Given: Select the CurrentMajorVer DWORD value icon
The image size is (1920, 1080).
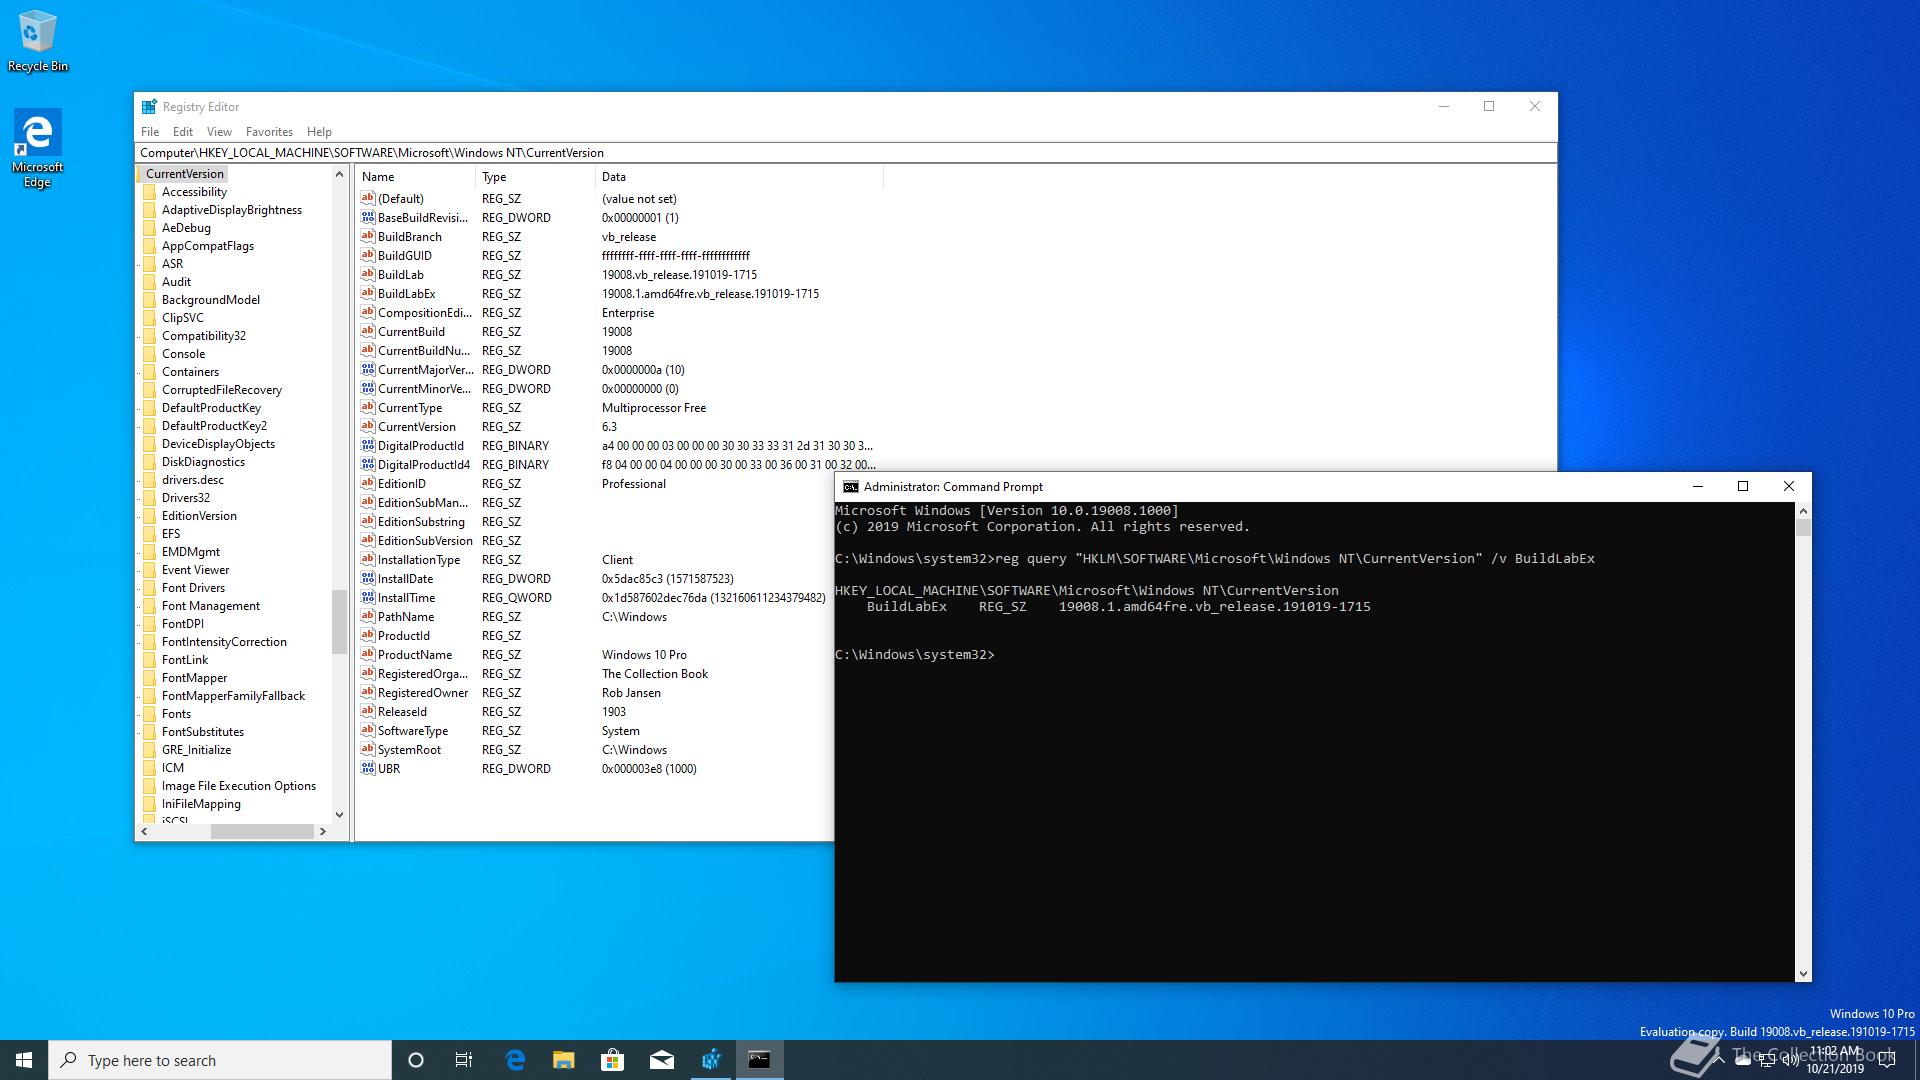Looking at the screenshot, I should (x=367, y=369).
